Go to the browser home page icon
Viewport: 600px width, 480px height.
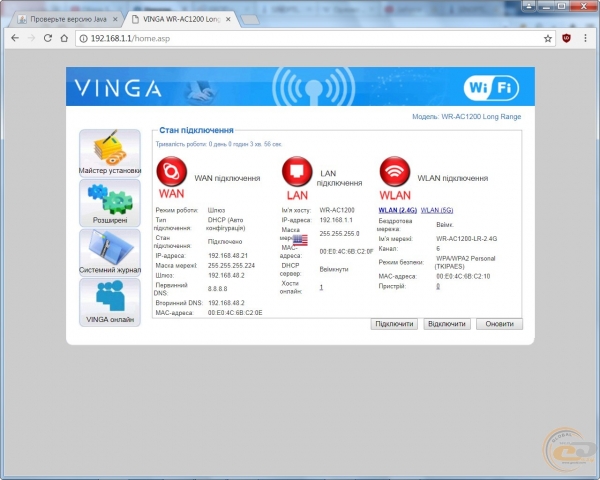[64, 38]
